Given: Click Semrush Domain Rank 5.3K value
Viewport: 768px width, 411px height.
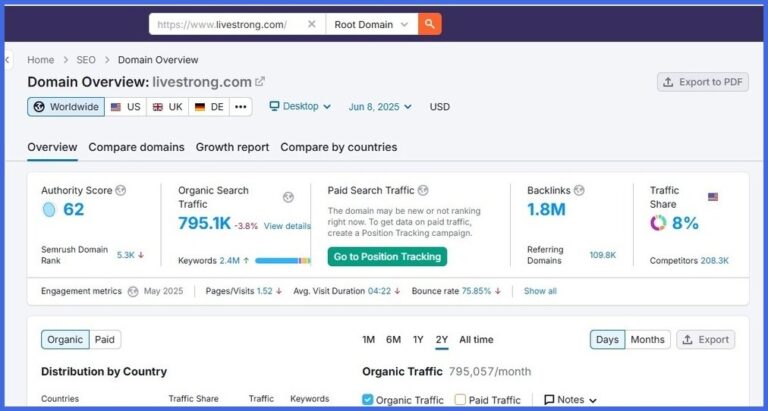Looking at the screenshot, I should coord(125,255).
